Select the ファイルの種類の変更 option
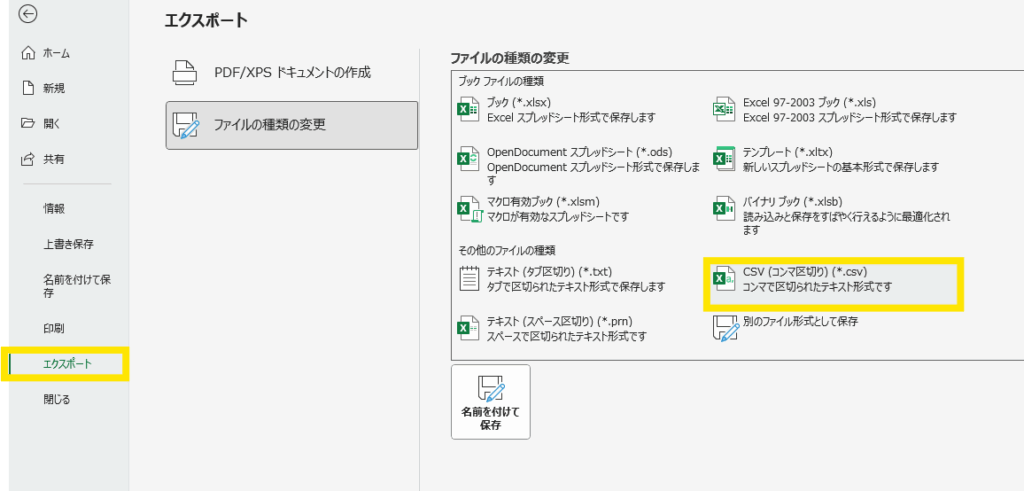 click(291, 125)
